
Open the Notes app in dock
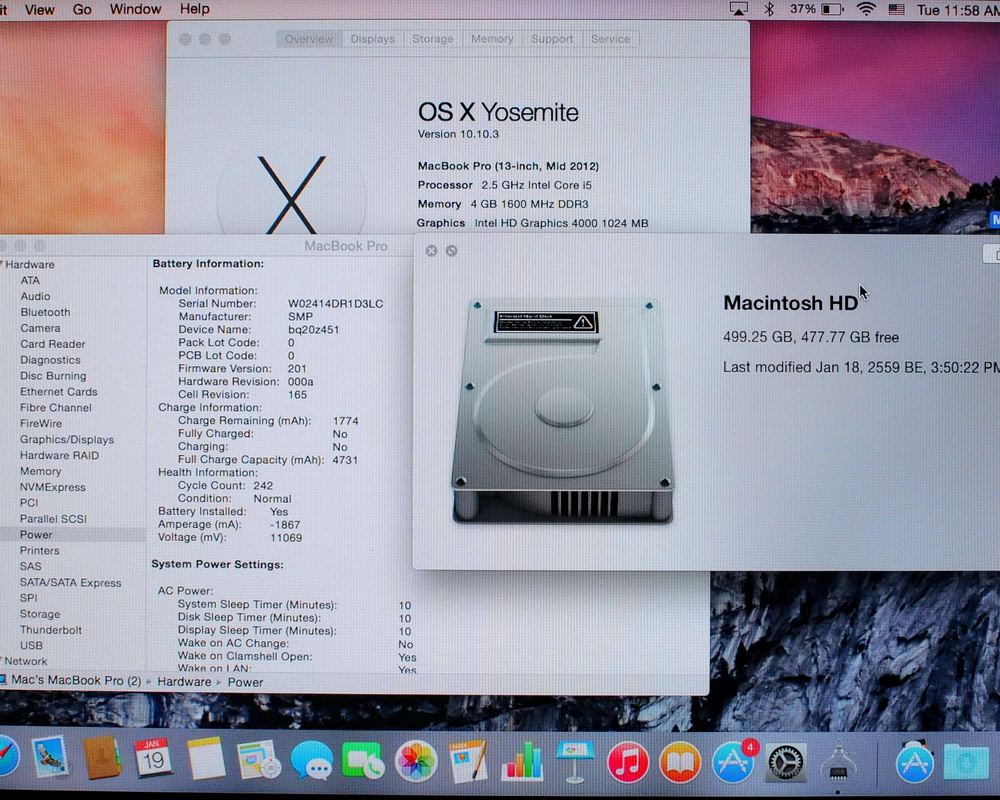(x=205, y=759)
